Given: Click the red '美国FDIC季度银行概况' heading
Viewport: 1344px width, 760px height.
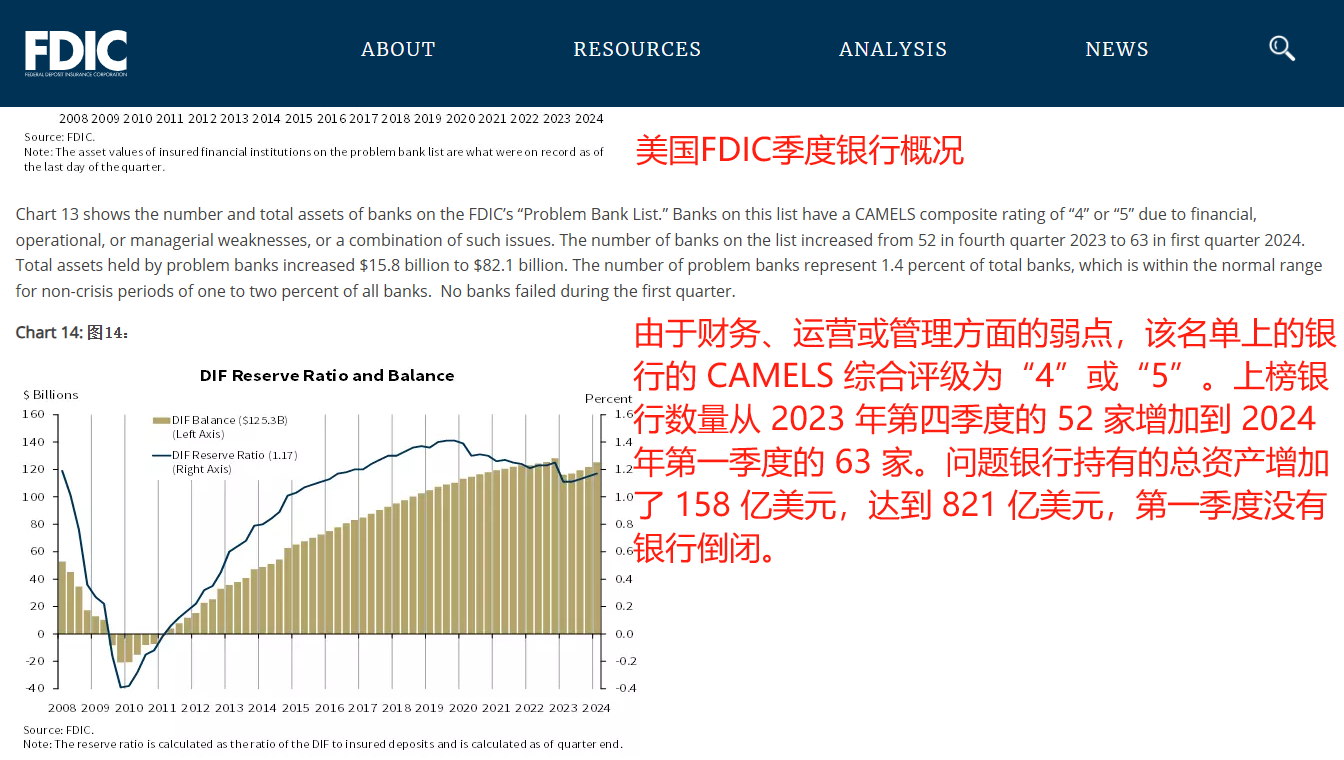Looking at the screenshot, I should (799, 151).
